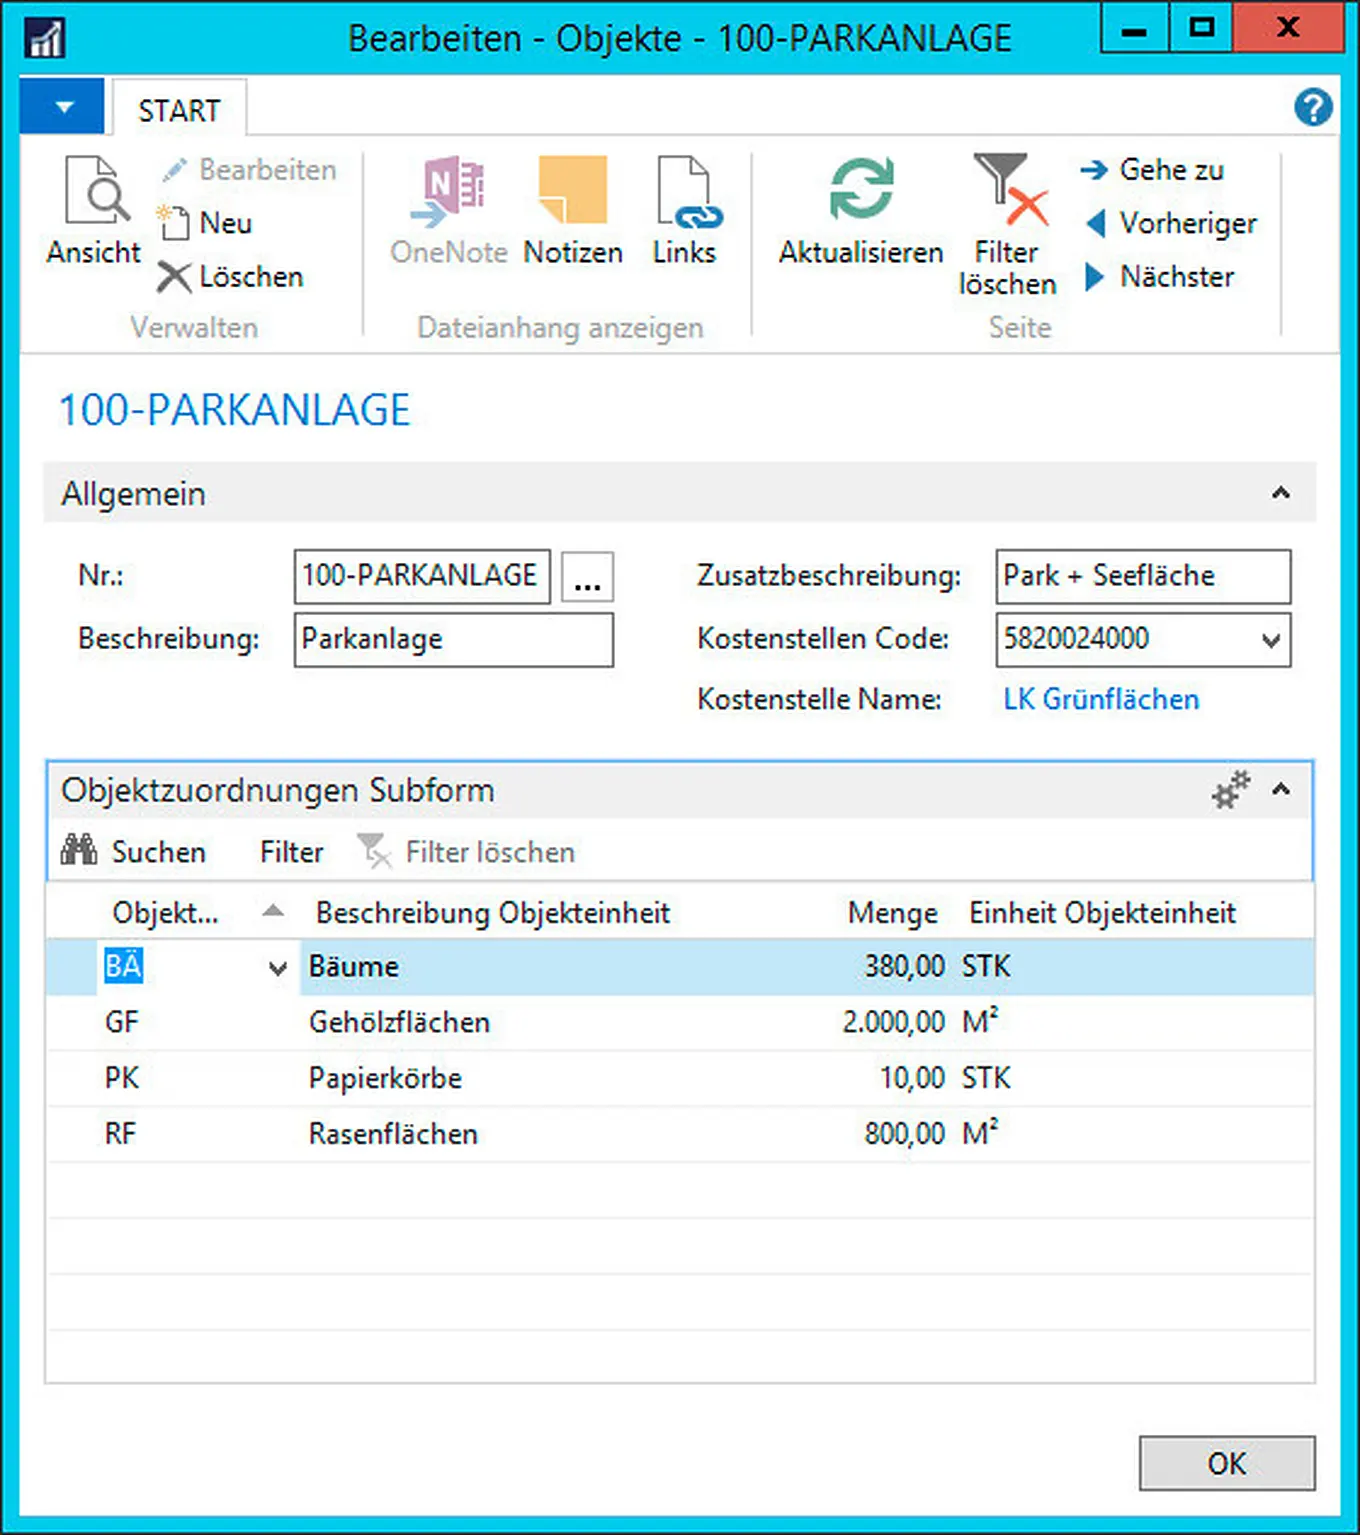Image resolution: width=1360 pixels, height=1535 pixels.
Task: Open the blue application menu dropdown
Action: [x=63, y=107]
